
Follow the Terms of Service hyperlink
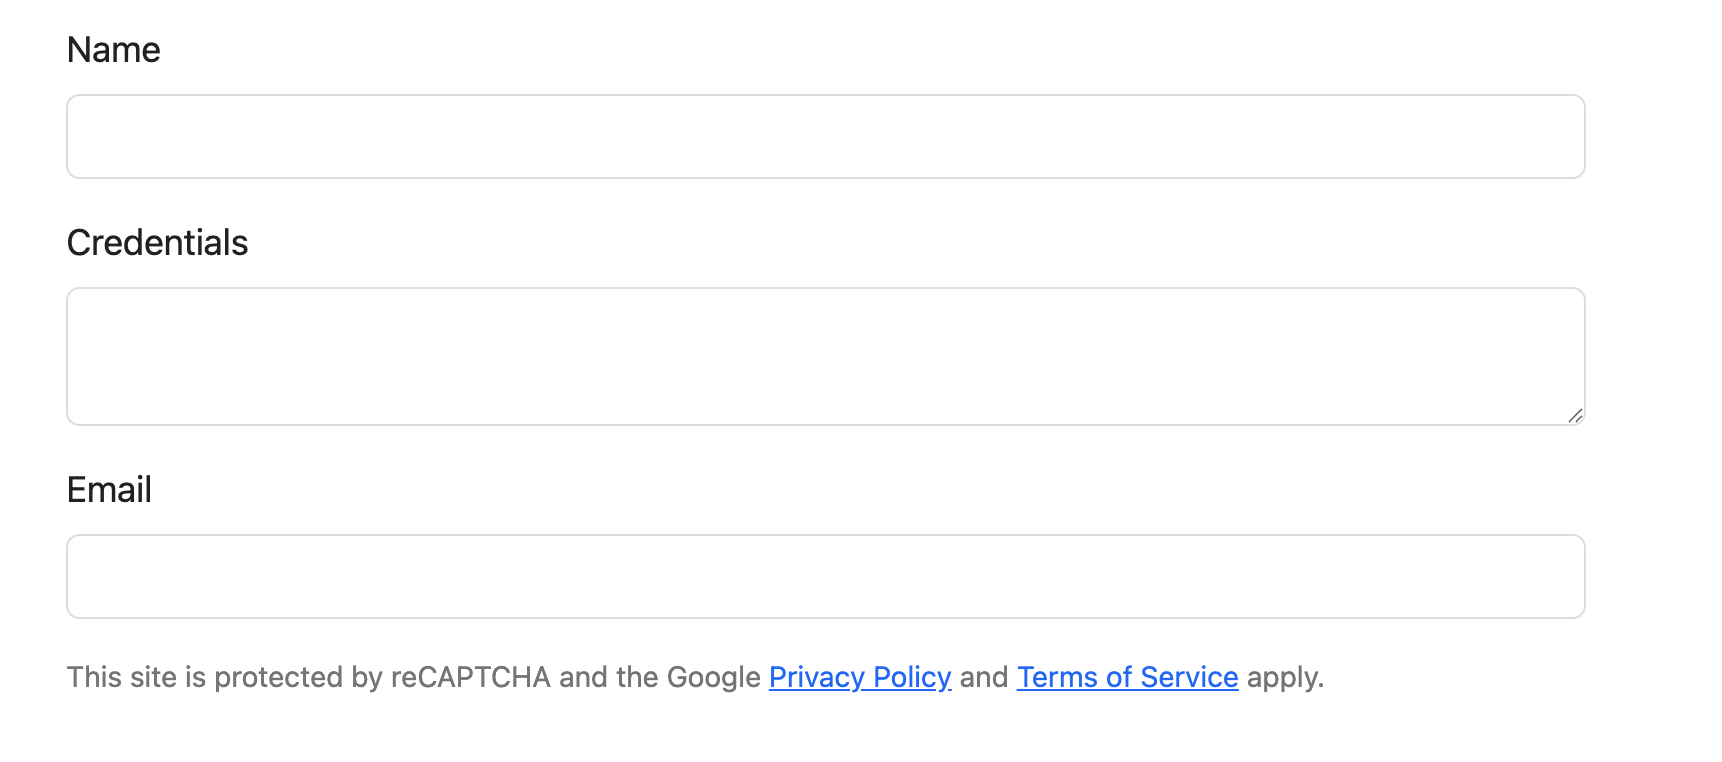[1127, 677]
